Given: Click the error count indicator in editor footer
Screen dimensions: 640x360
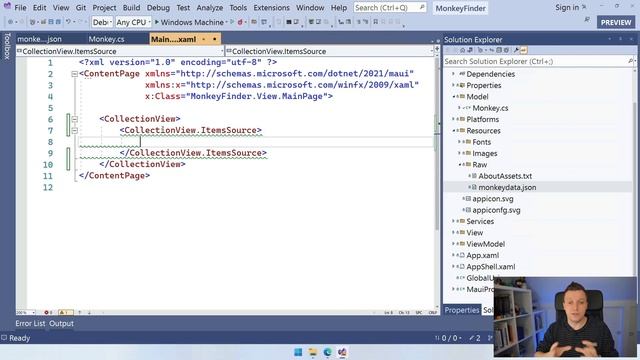Looking at the screenshot, I should 48,313.
